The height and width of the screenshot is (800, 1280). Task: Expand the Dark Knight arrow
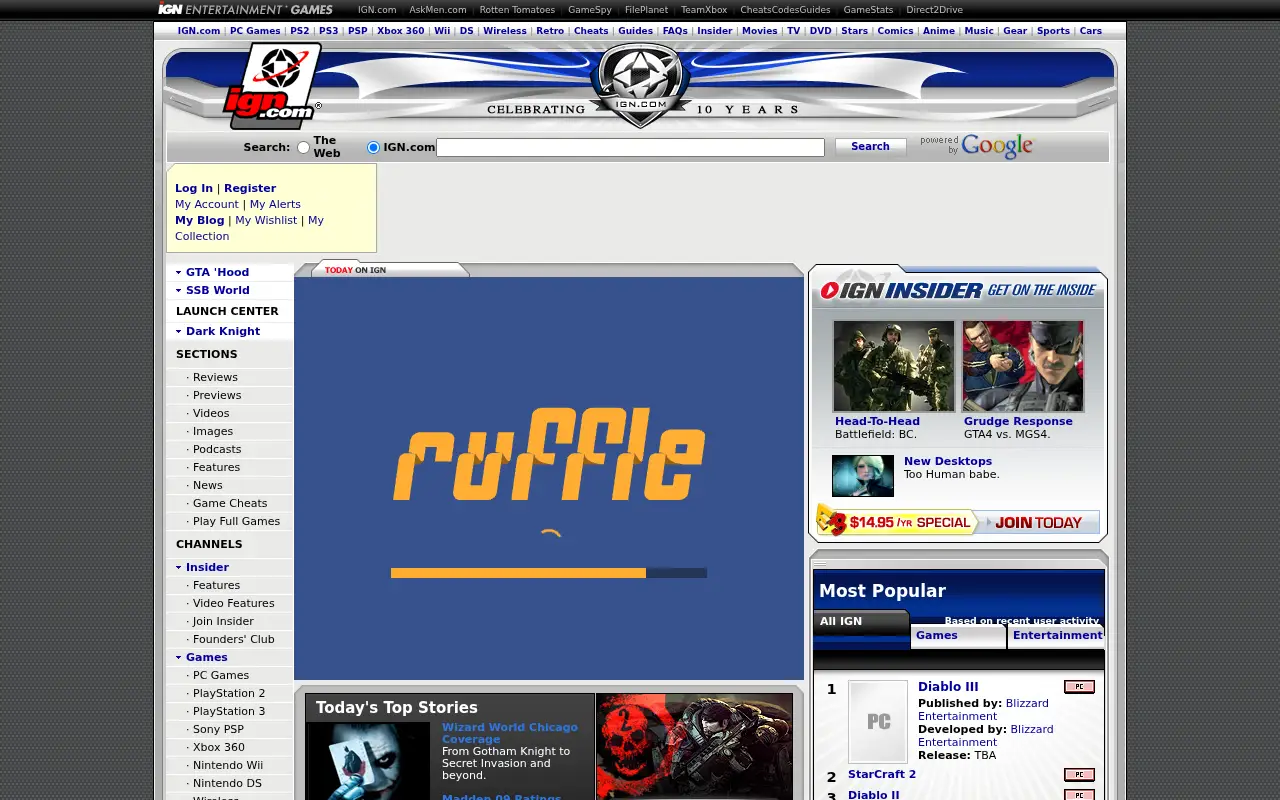click(179, 331)
